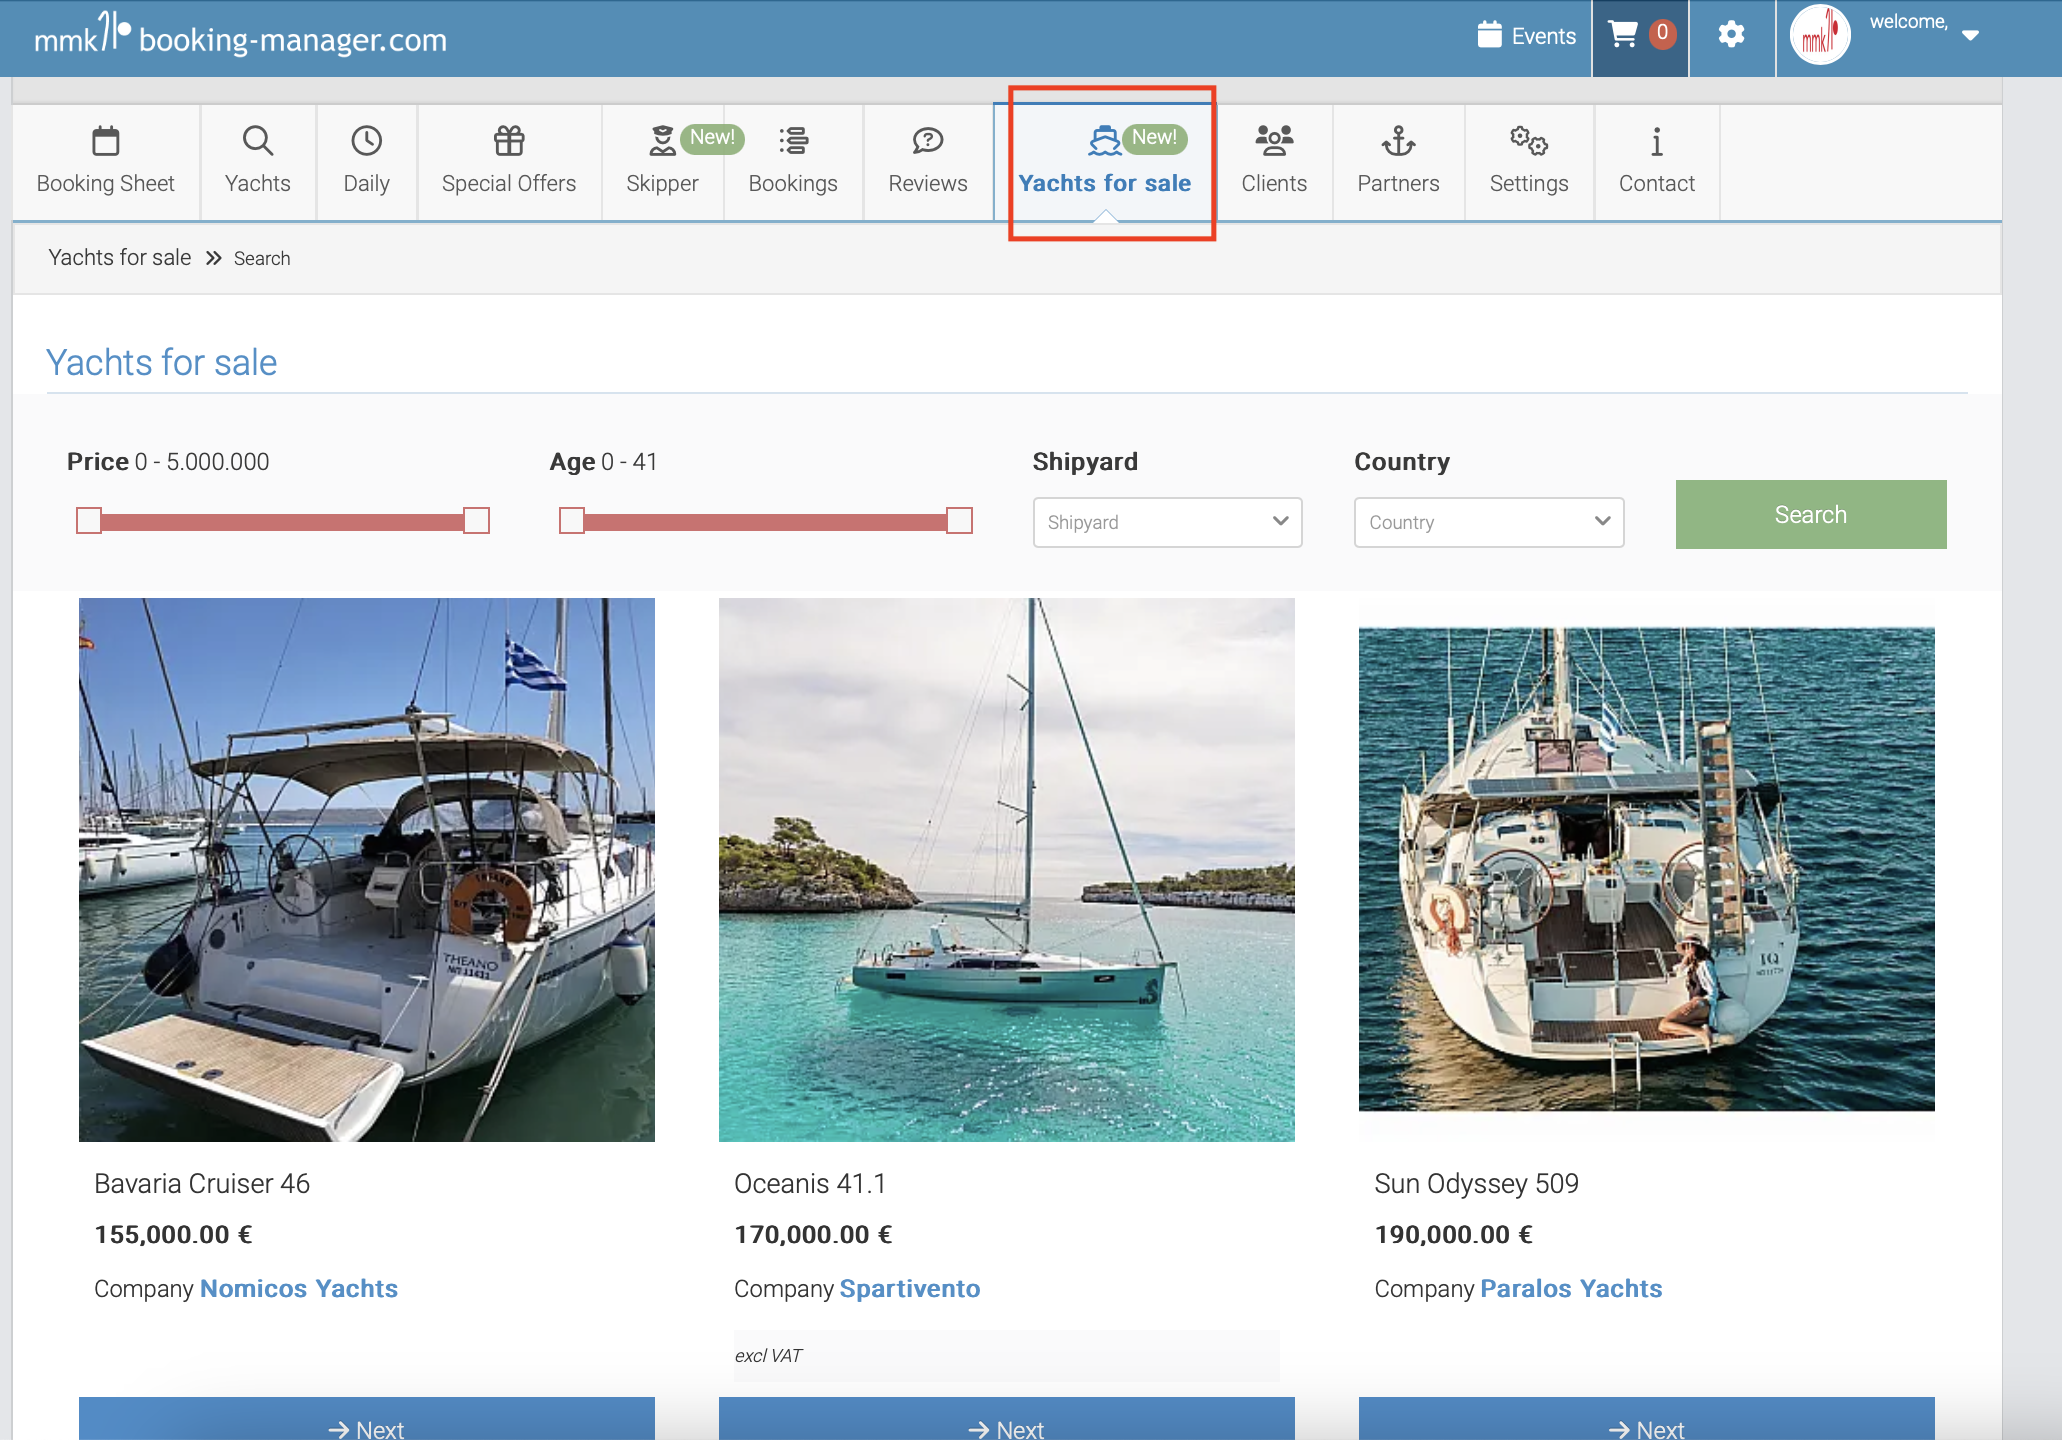Open the Sun Odyssey 509 photo
Screen dimensions: 2062x1440
point(1647,869)
